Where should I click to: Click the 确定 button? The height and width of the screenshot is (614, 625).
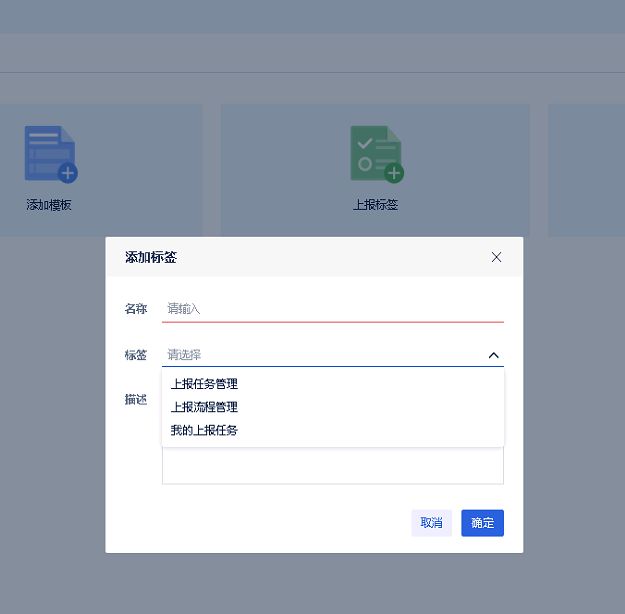tap(482, 523)
